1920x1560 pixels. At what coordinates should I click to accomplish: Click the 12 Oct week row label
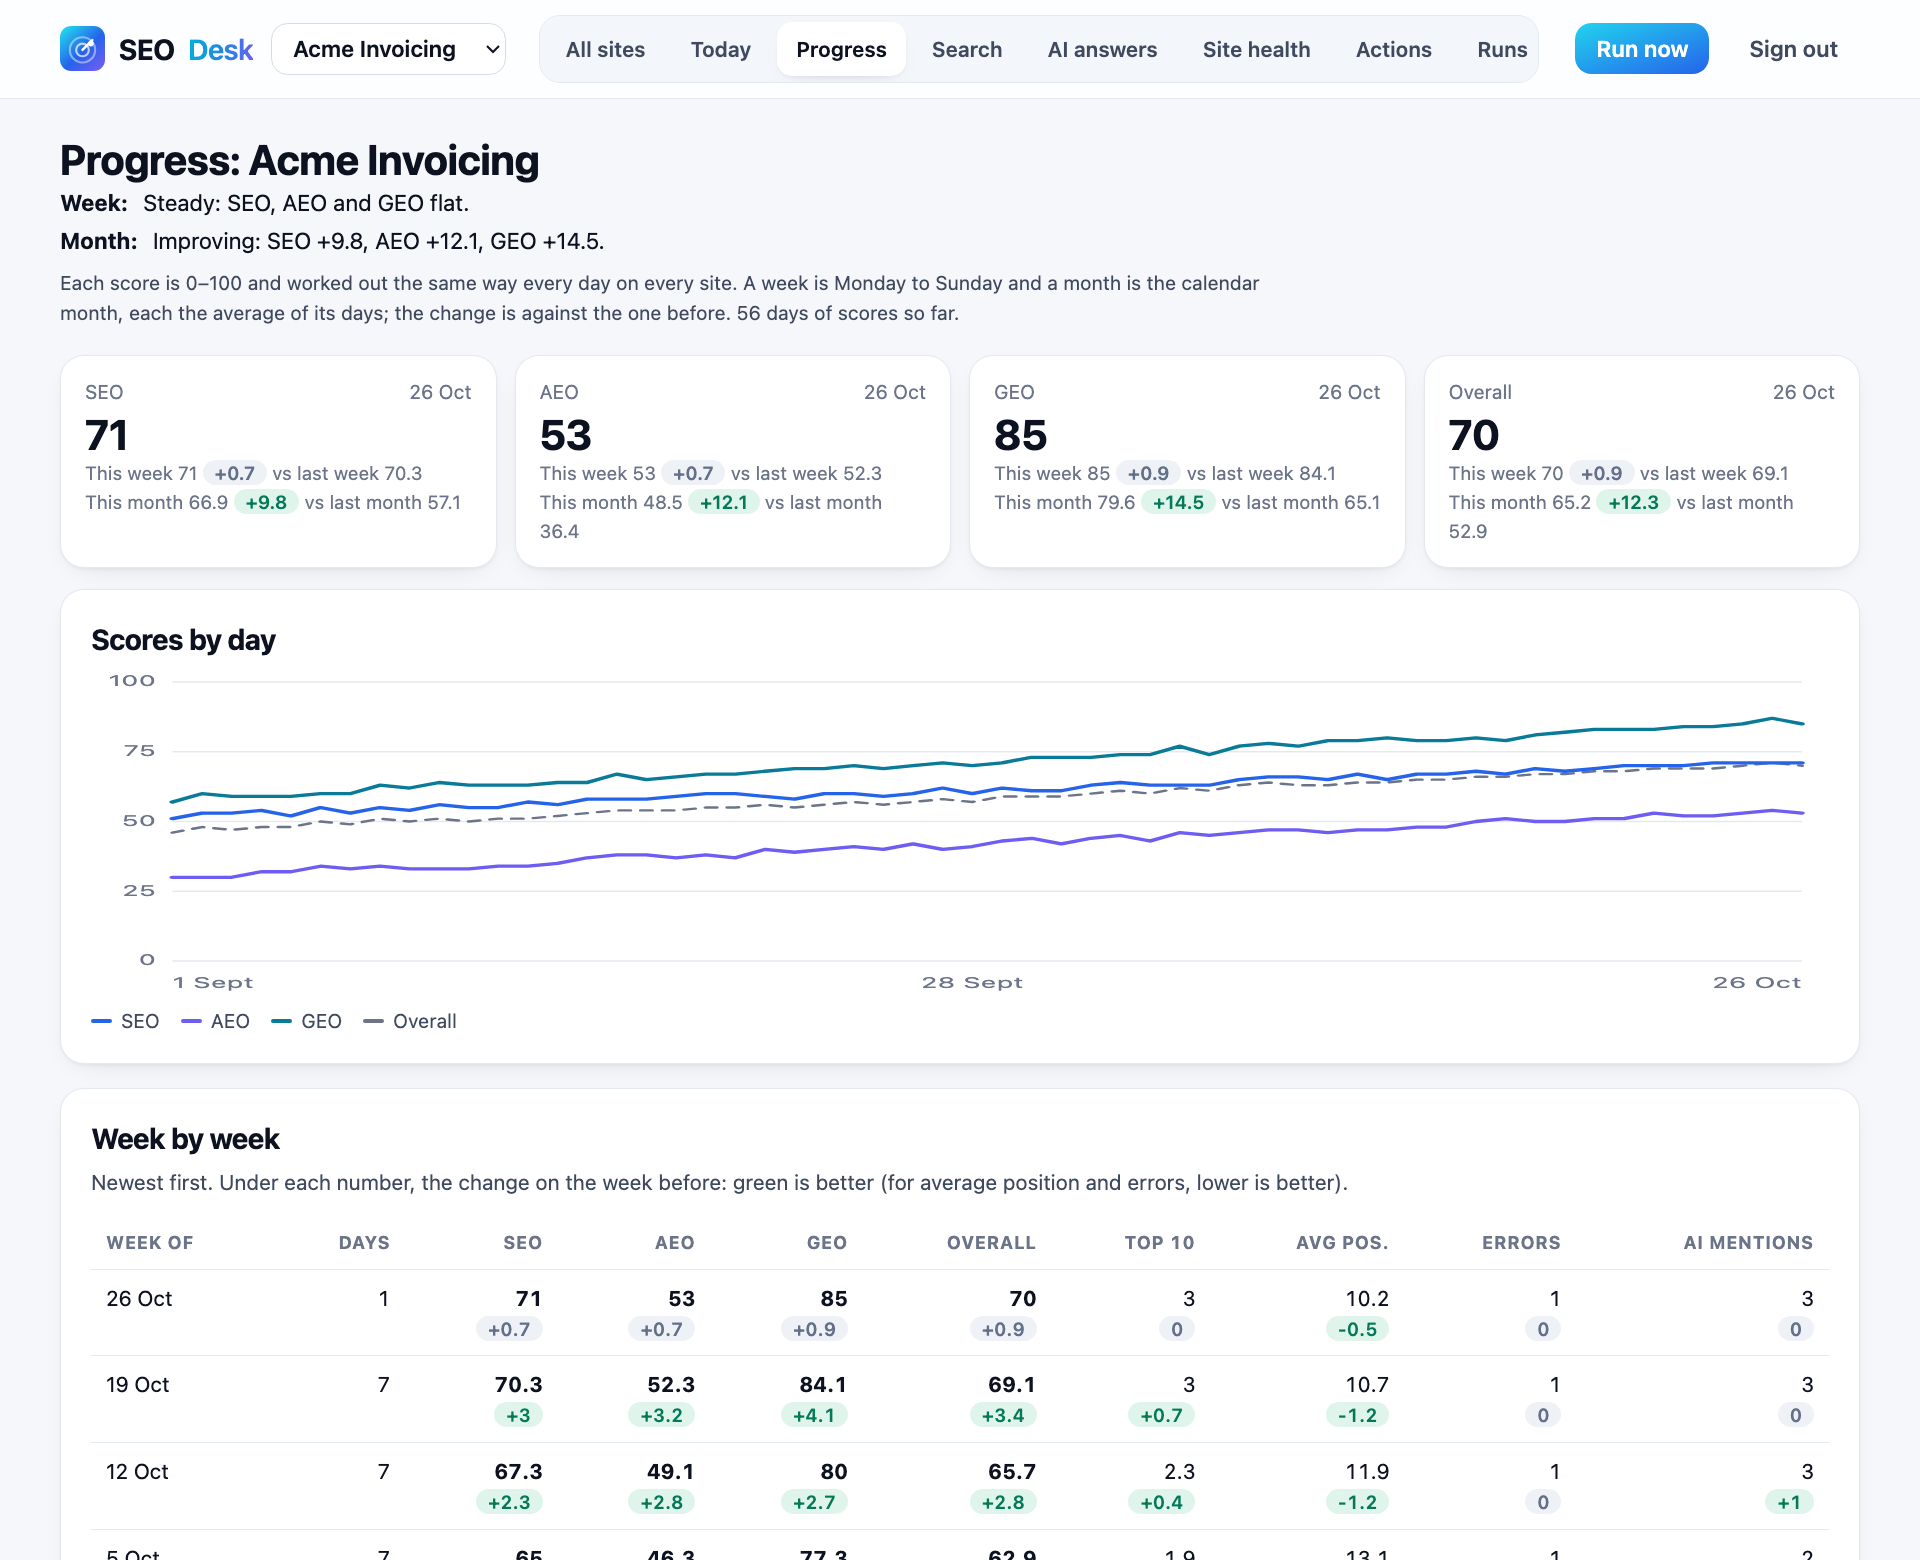pyautogui.click(x=137, y=1471)
